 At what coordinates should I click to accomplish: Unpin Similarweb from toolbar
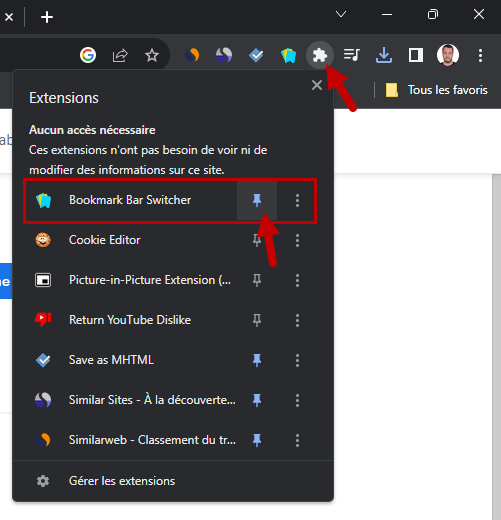click(x=257, y=440)
